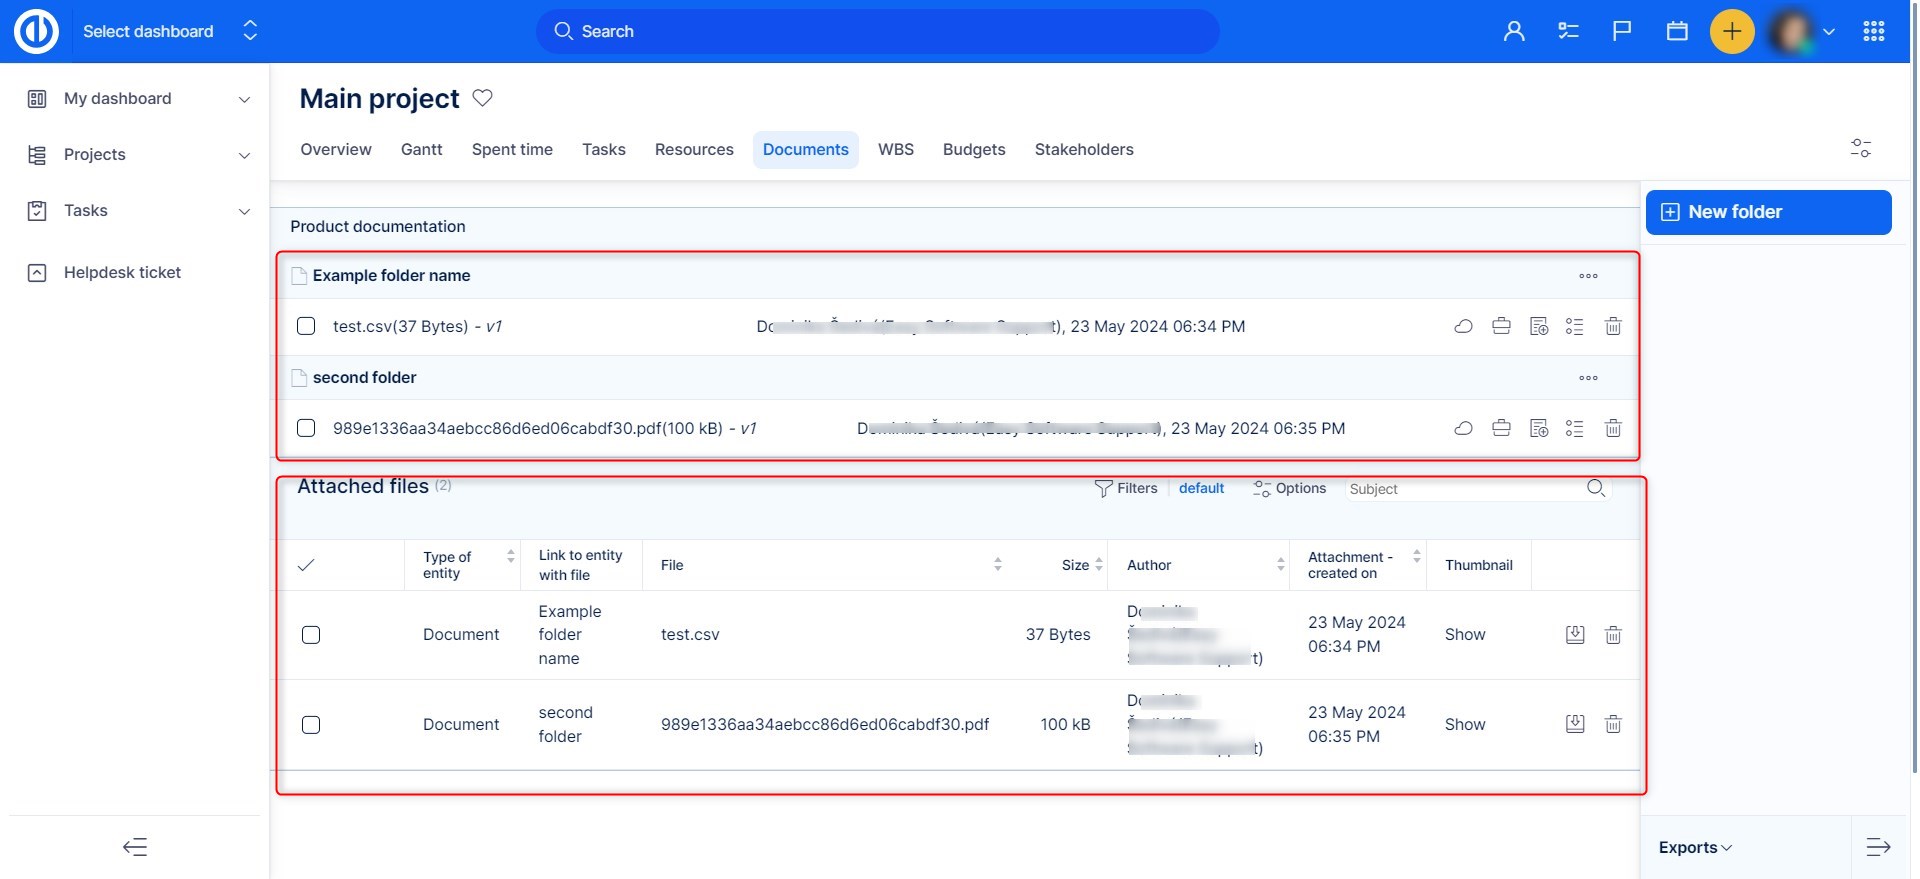Click the Subject search input field
The width and height of the screenshot is (1920, 879).
pos(1460,489)
